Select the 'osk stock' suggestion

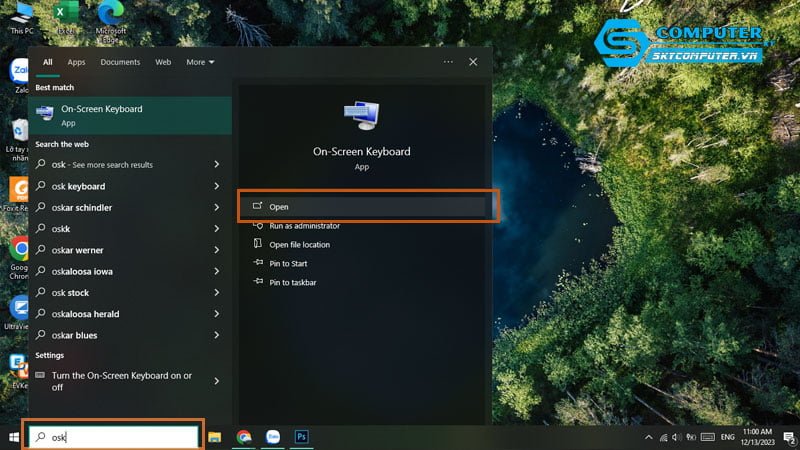[x=120, y=292]
